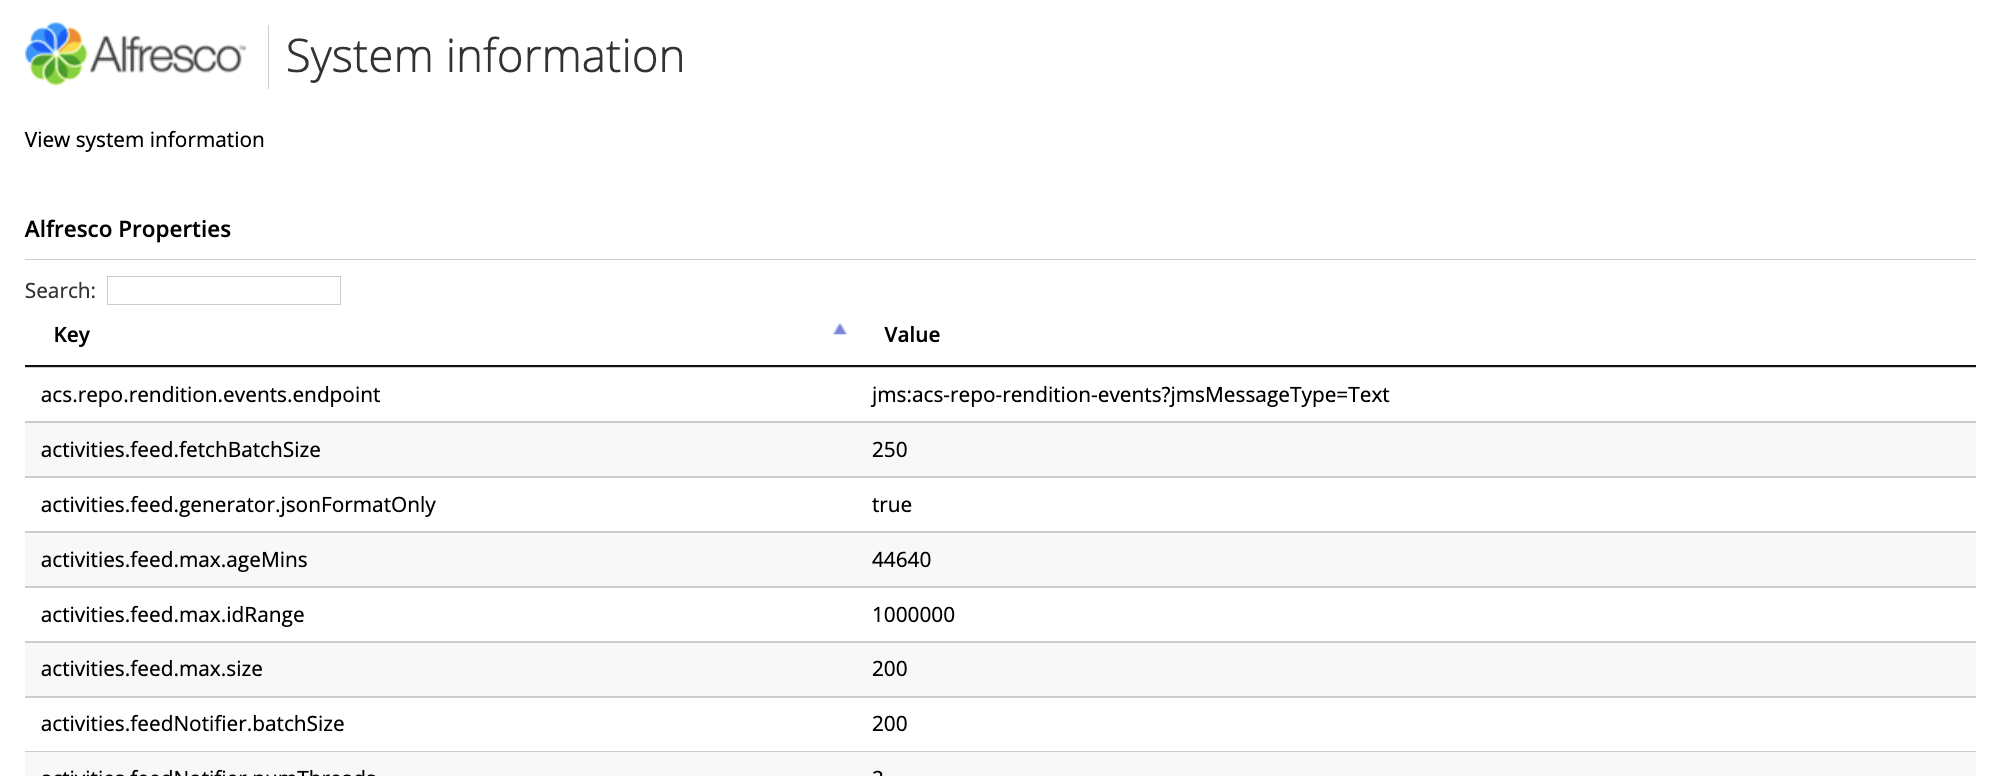This screenshot has height=776, width=2008.
Task: Select the 200 value for activities.feedNotifier.batchSize
Action: pos(890,724)
